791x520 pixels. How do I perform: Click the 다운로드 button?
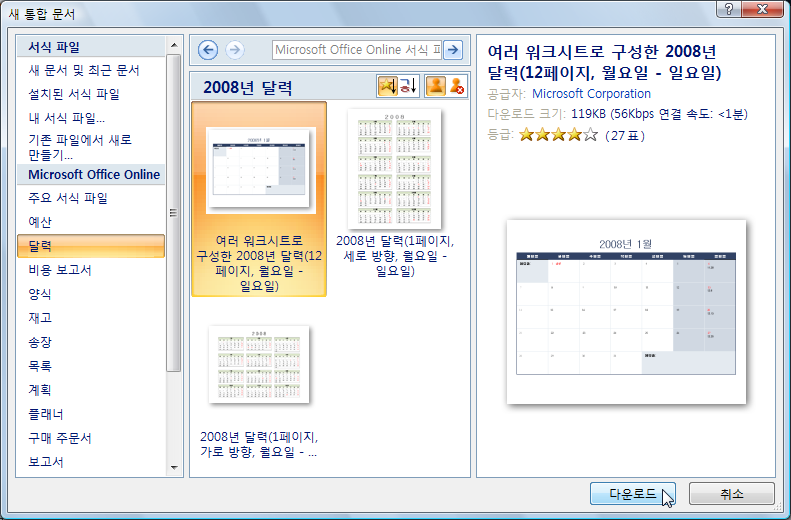633,494
